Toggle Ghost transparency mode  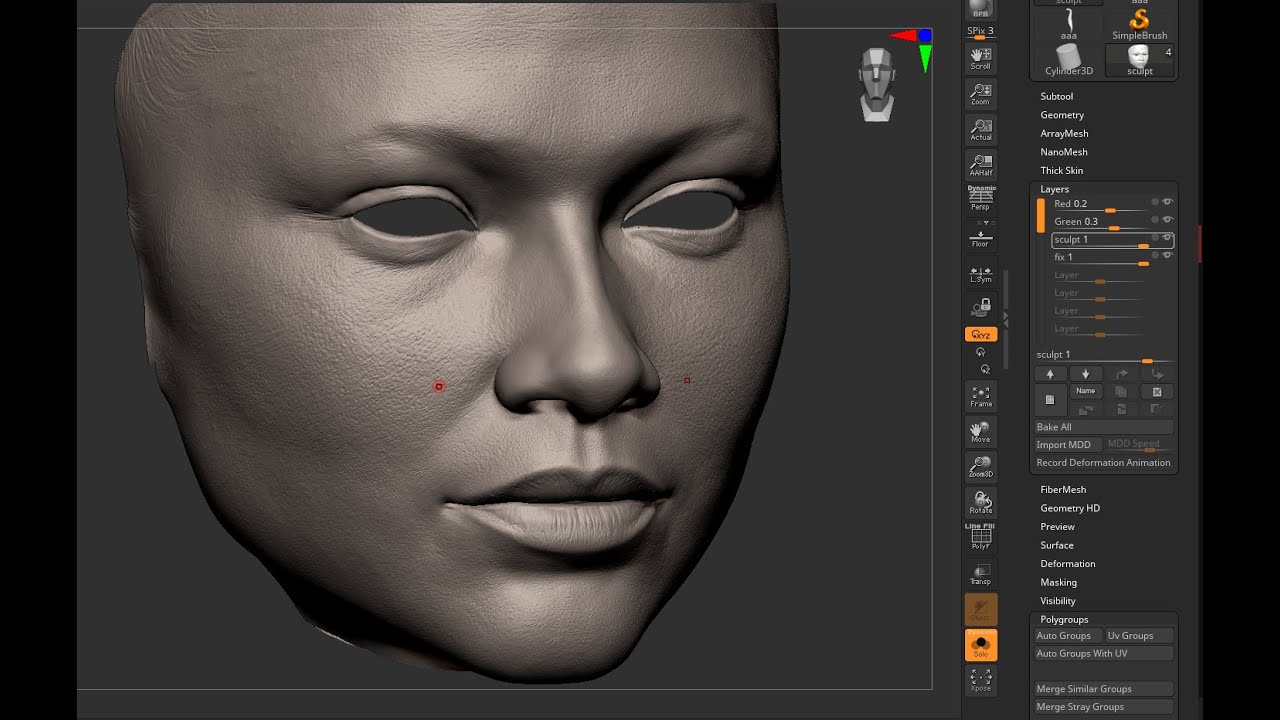pos(981,609)
